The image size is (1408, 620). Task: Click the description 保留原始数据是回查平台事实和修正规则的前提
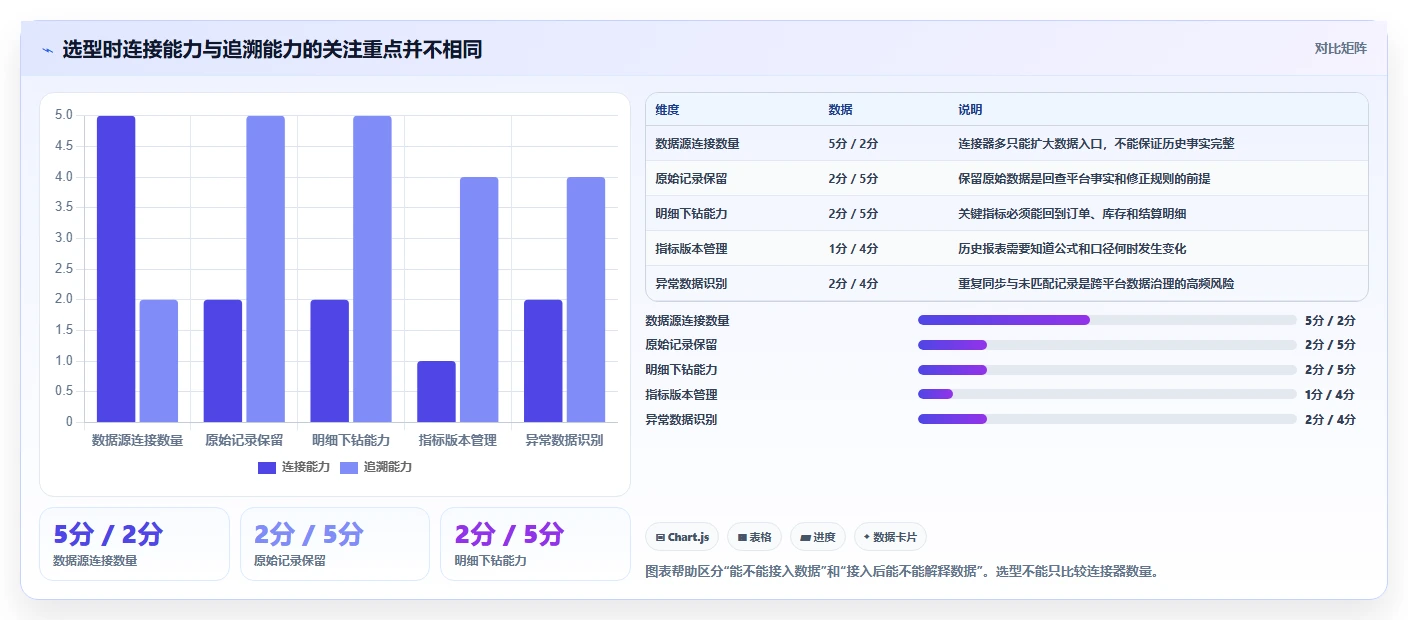(x=1085, y=179)
